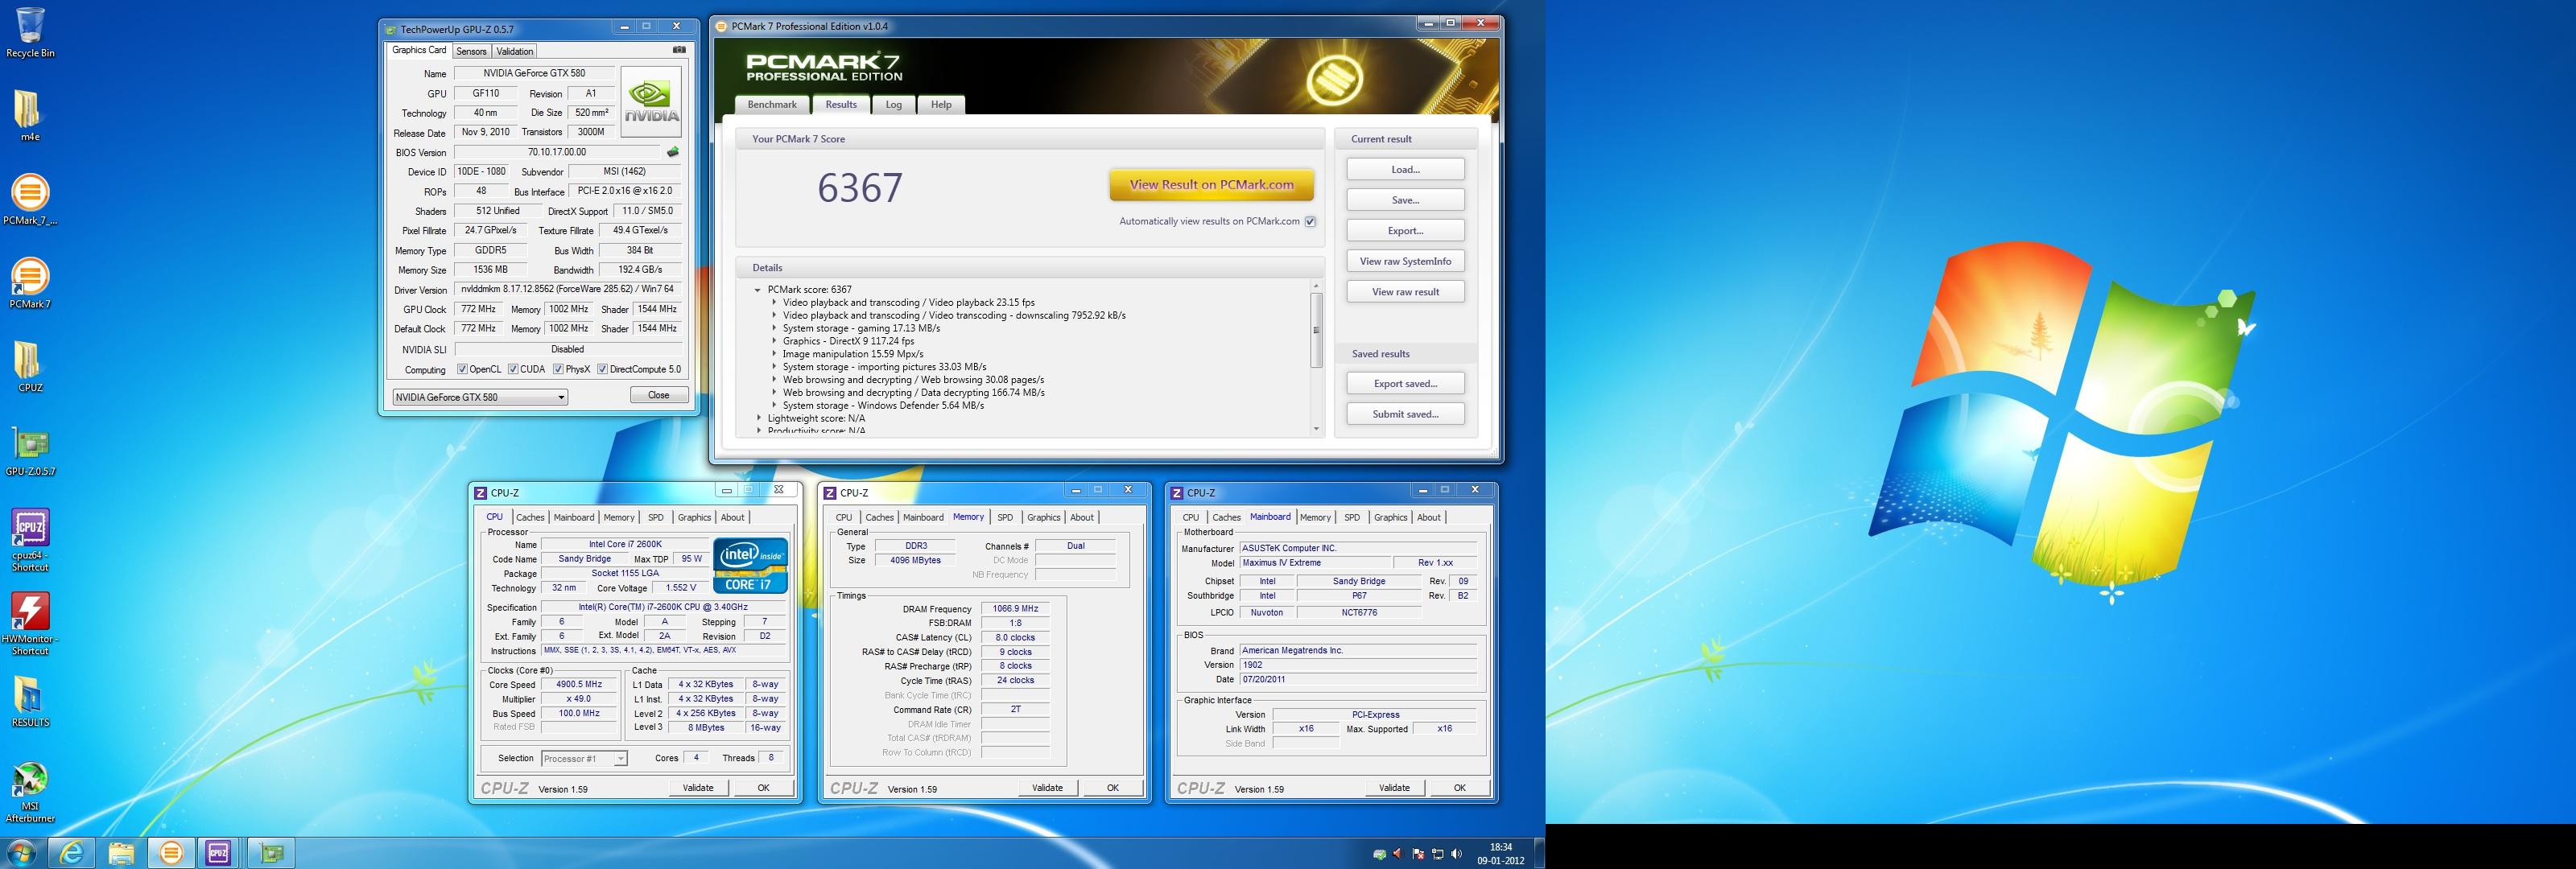Toggle the DirectCompute 5.0 checkbox
Image resolution: width=2576 pixels, height=869 pixels.
(602, 369)
